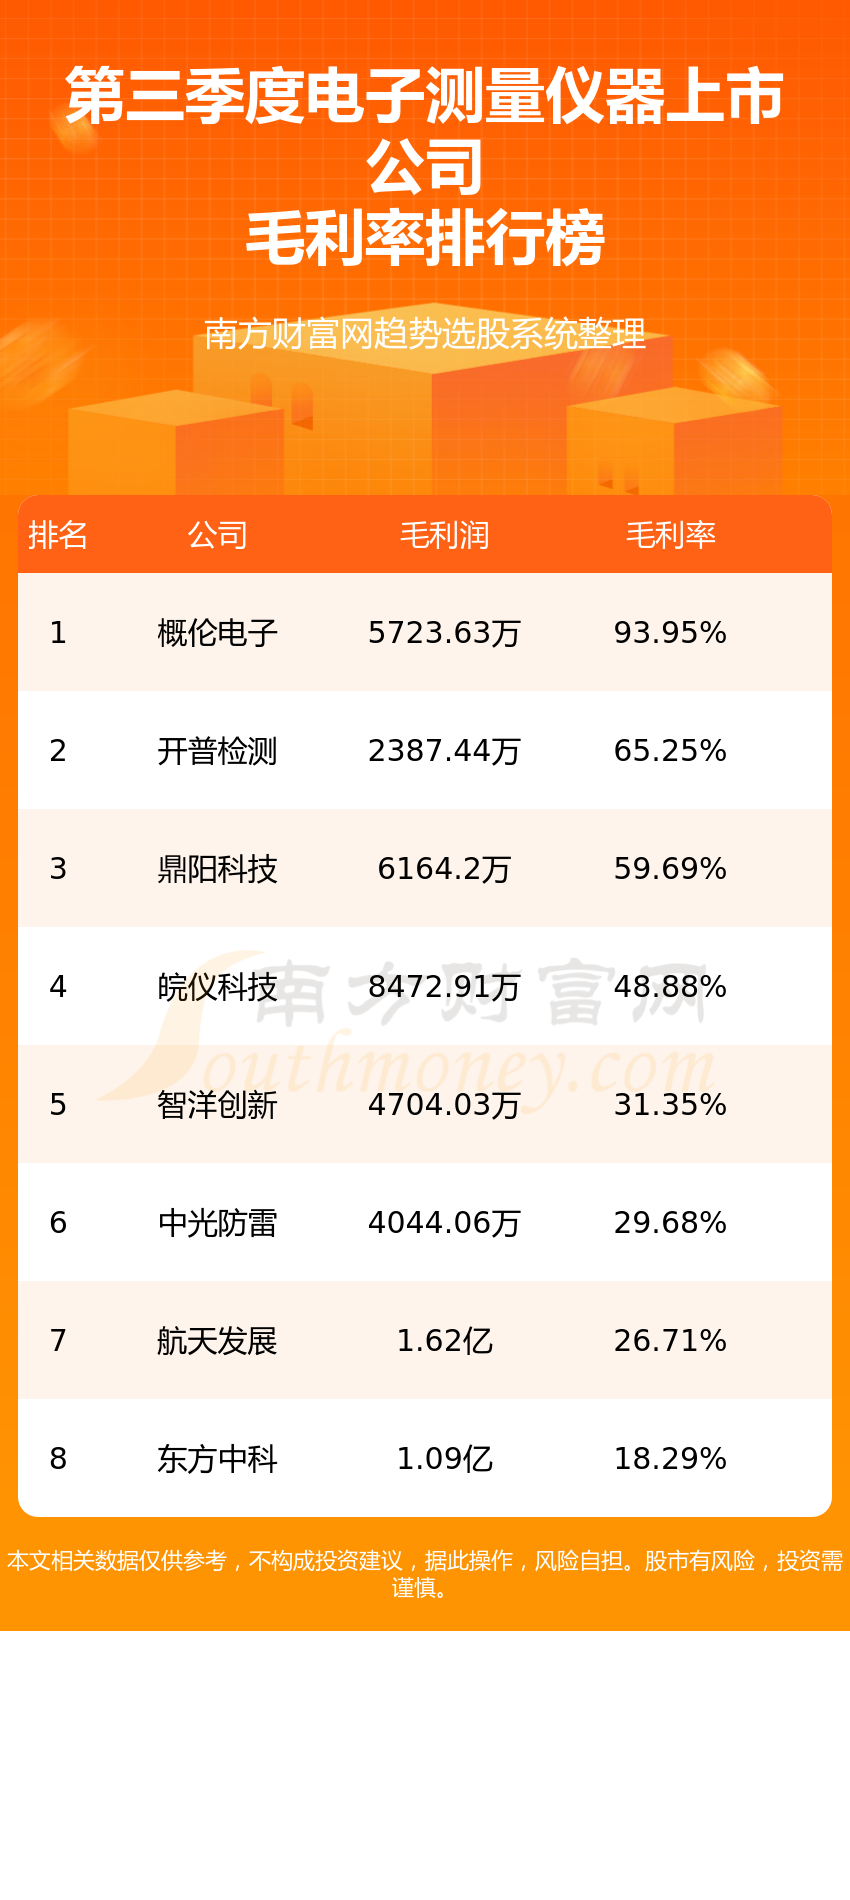850x1900 pixels.
Task: Click the title 毛利率排行榜
Action: click(425, 239)
